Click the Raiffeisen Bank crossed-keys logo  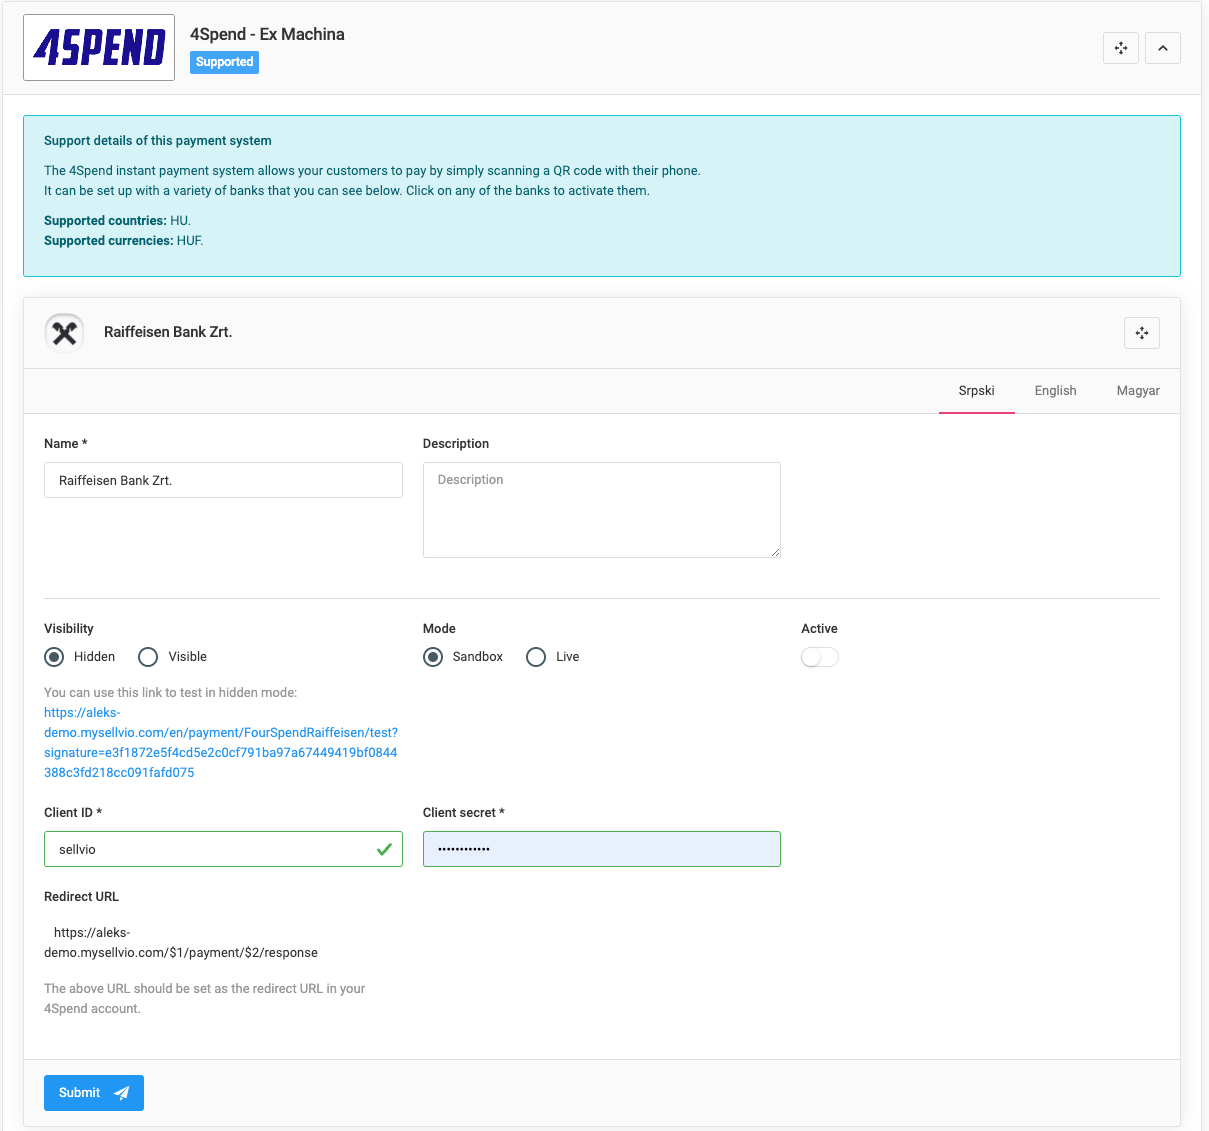[64, 331]
